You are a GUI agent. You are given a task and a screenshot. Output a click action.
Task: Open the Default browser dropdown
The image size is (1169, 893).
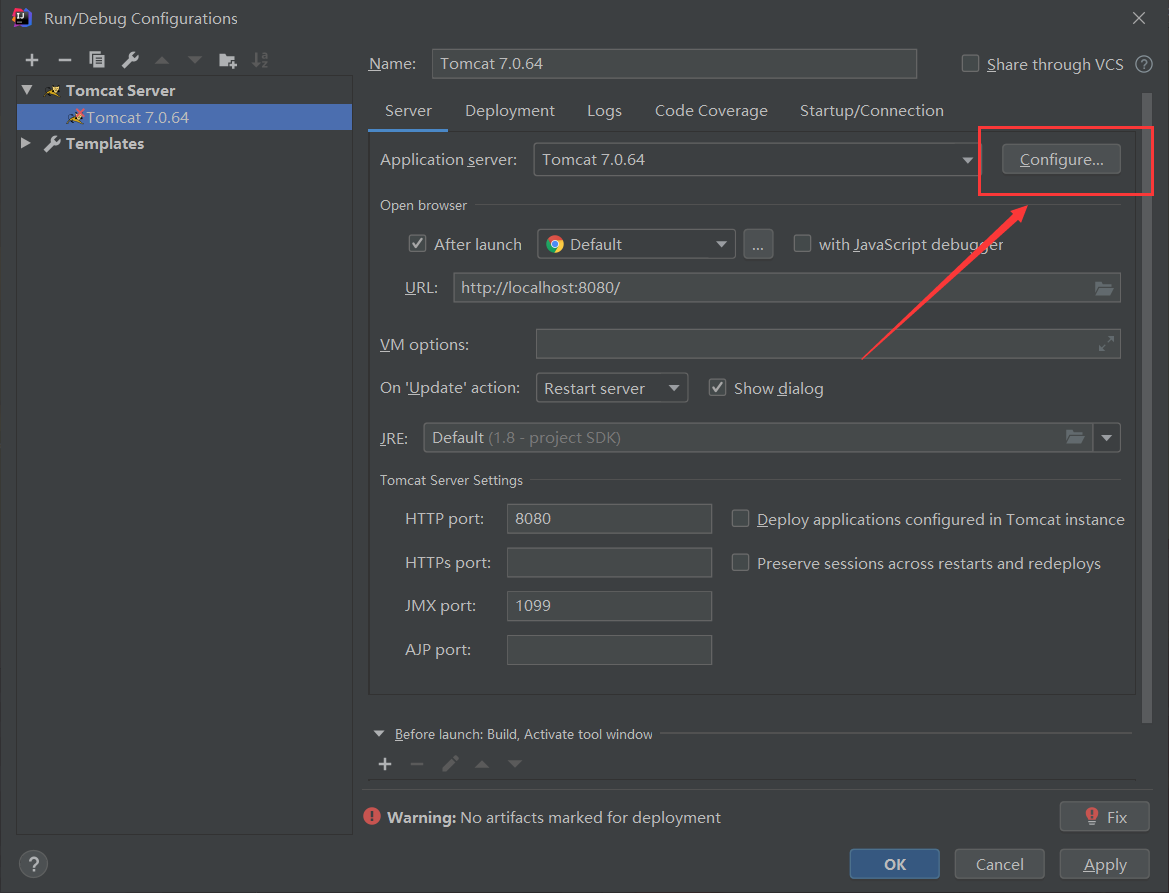pos(636,244)
